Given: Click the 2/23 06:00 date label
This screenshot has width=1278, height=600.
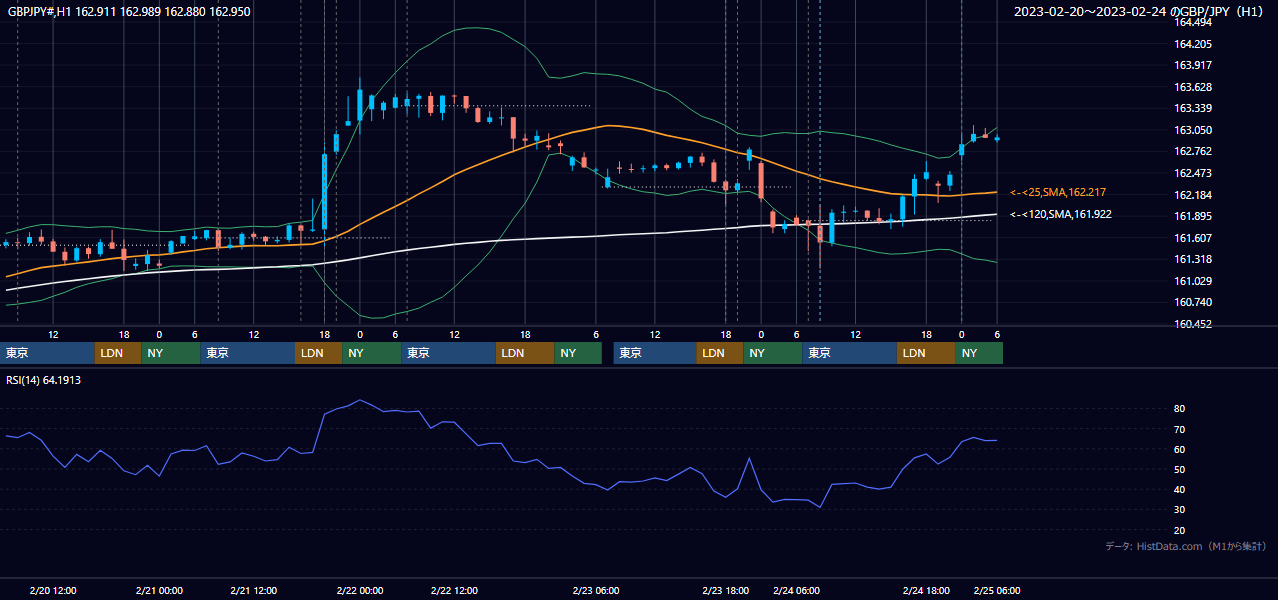Looking at the screenshot, I should pos(596,590).
